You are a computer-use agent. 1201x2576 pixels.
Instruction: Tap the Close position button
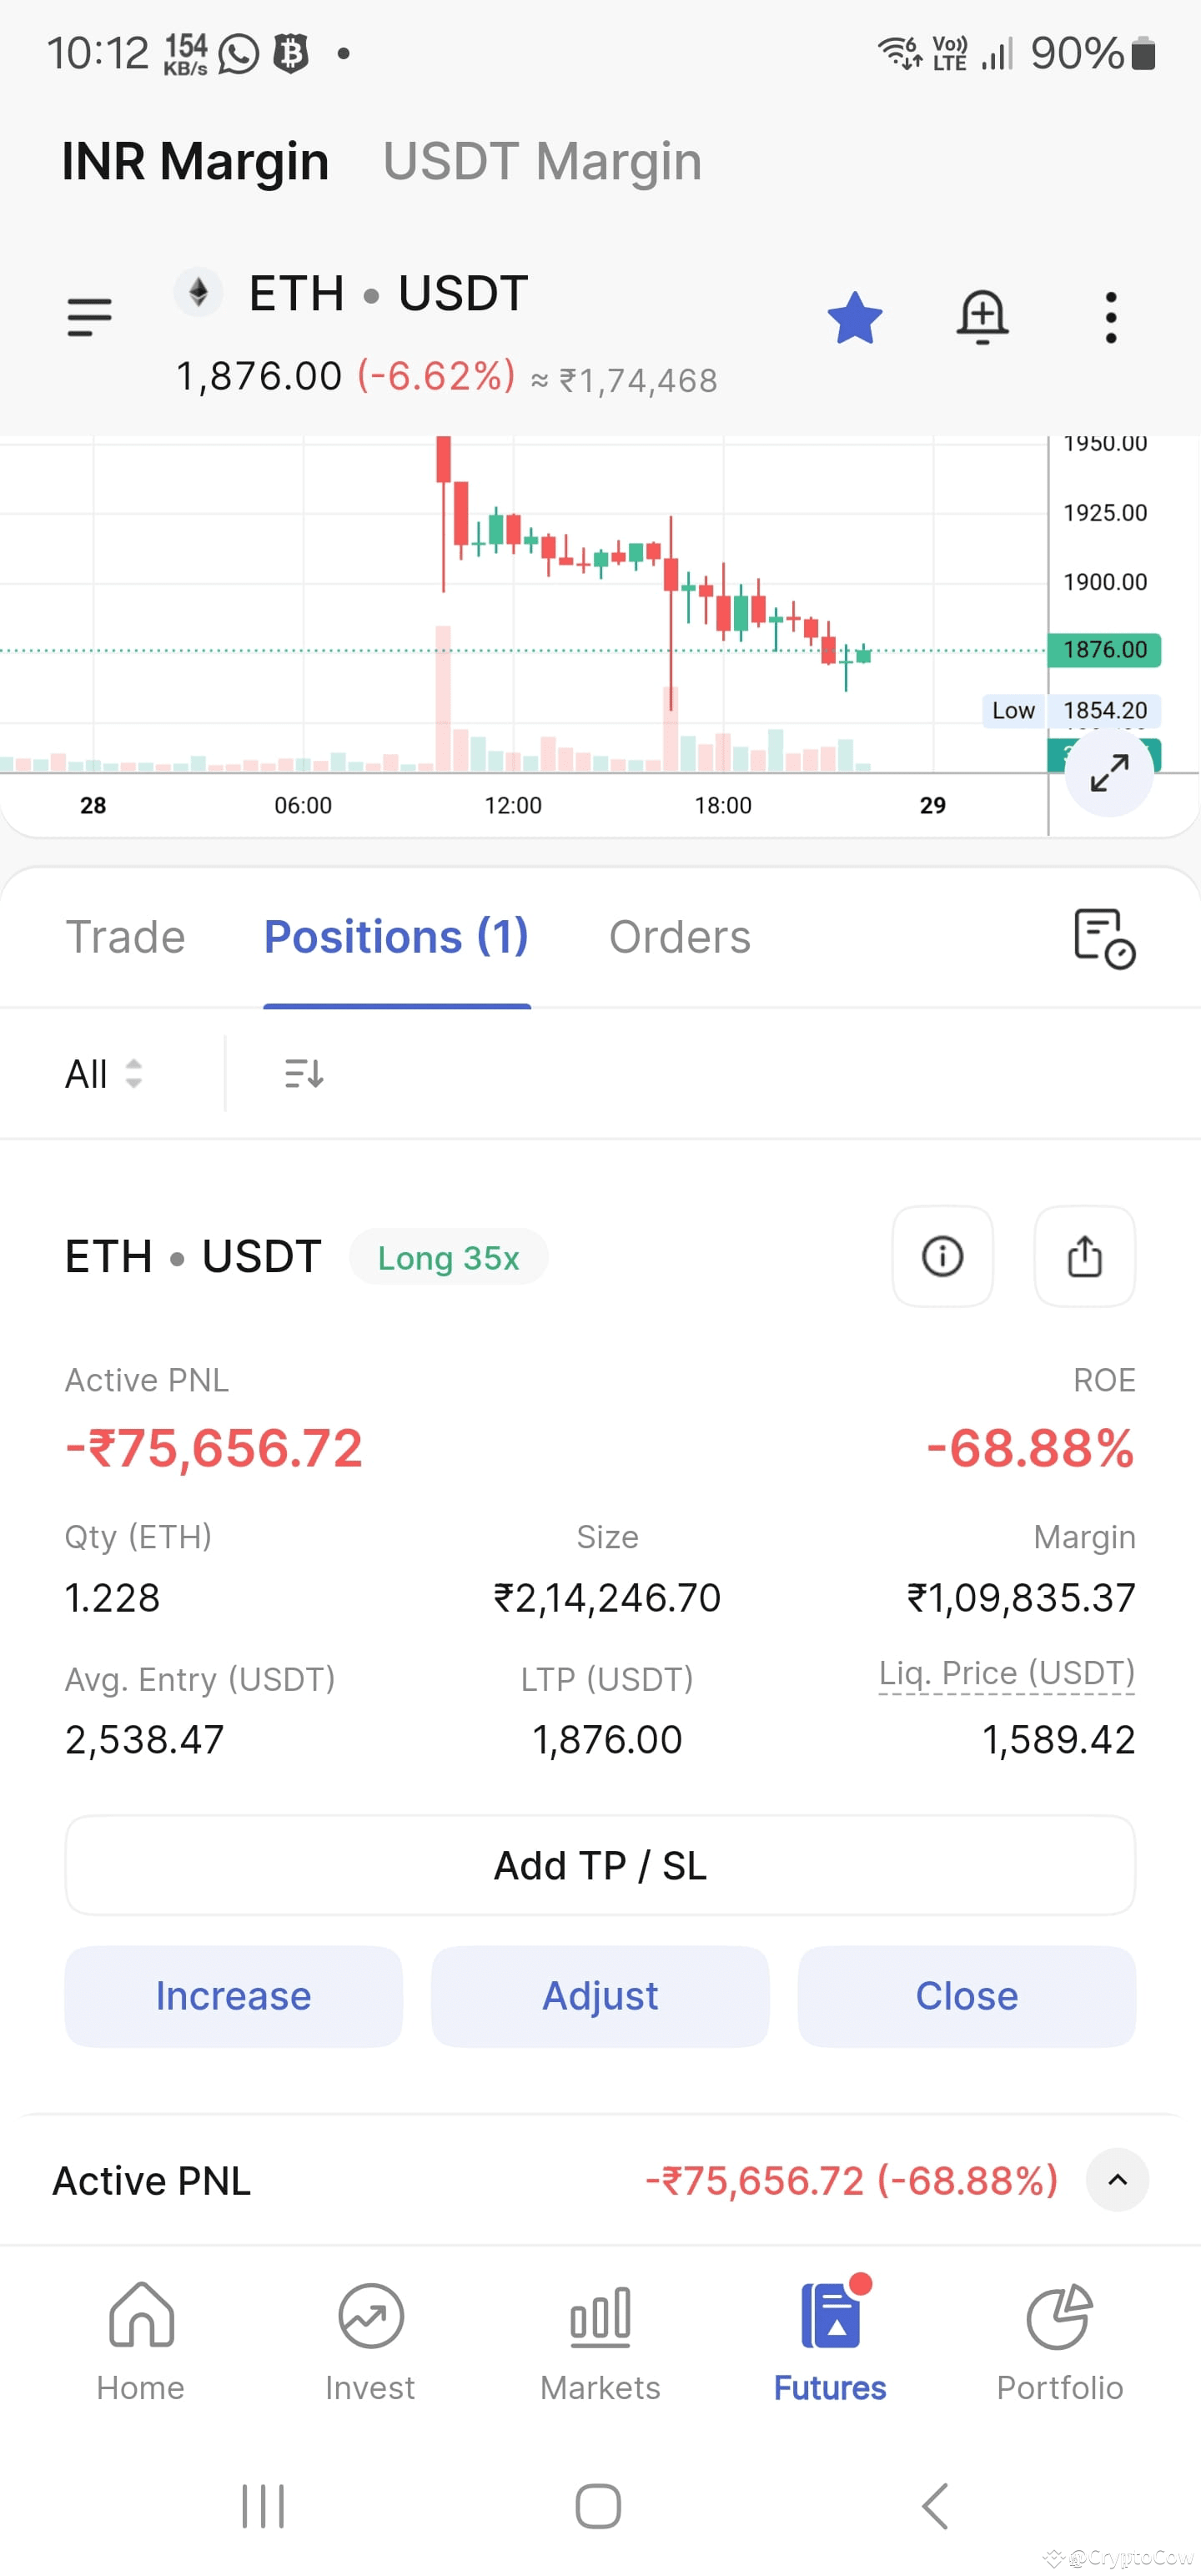pyautogui.click(x=967, y=1996)
